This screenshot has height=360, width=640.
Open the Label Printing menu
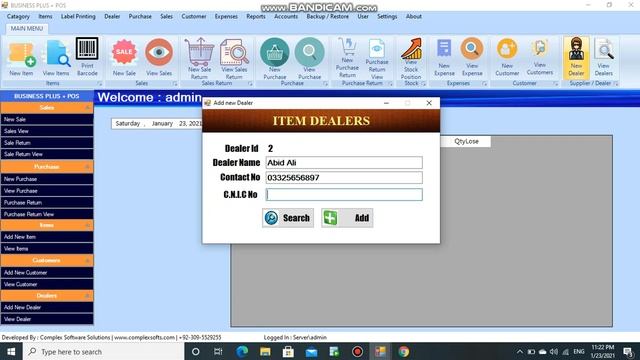click(78, 16)
